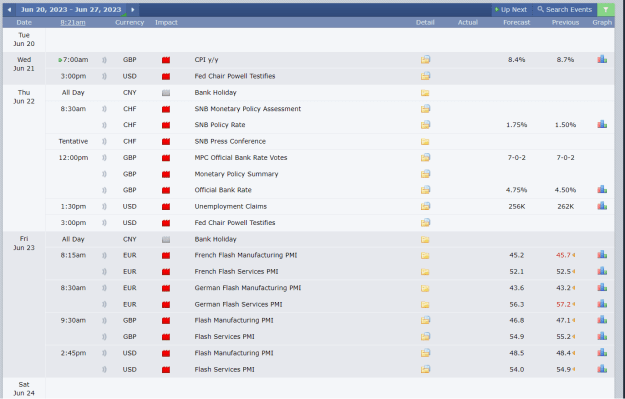Open detail for GBP Flash Services PMI
The height and width of the screenshot is (399, 625).
(x=425, y=336)
